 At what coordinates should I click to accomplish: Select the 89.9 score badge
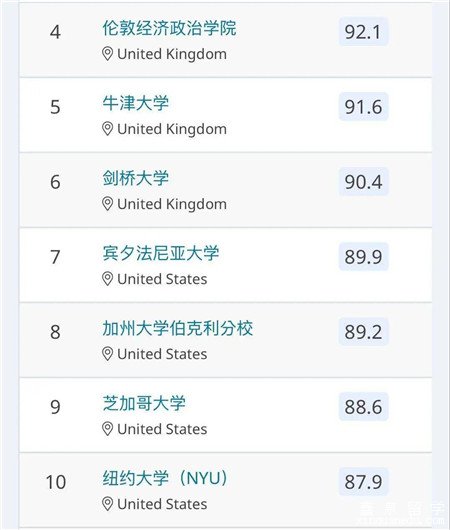click(363, 257)
